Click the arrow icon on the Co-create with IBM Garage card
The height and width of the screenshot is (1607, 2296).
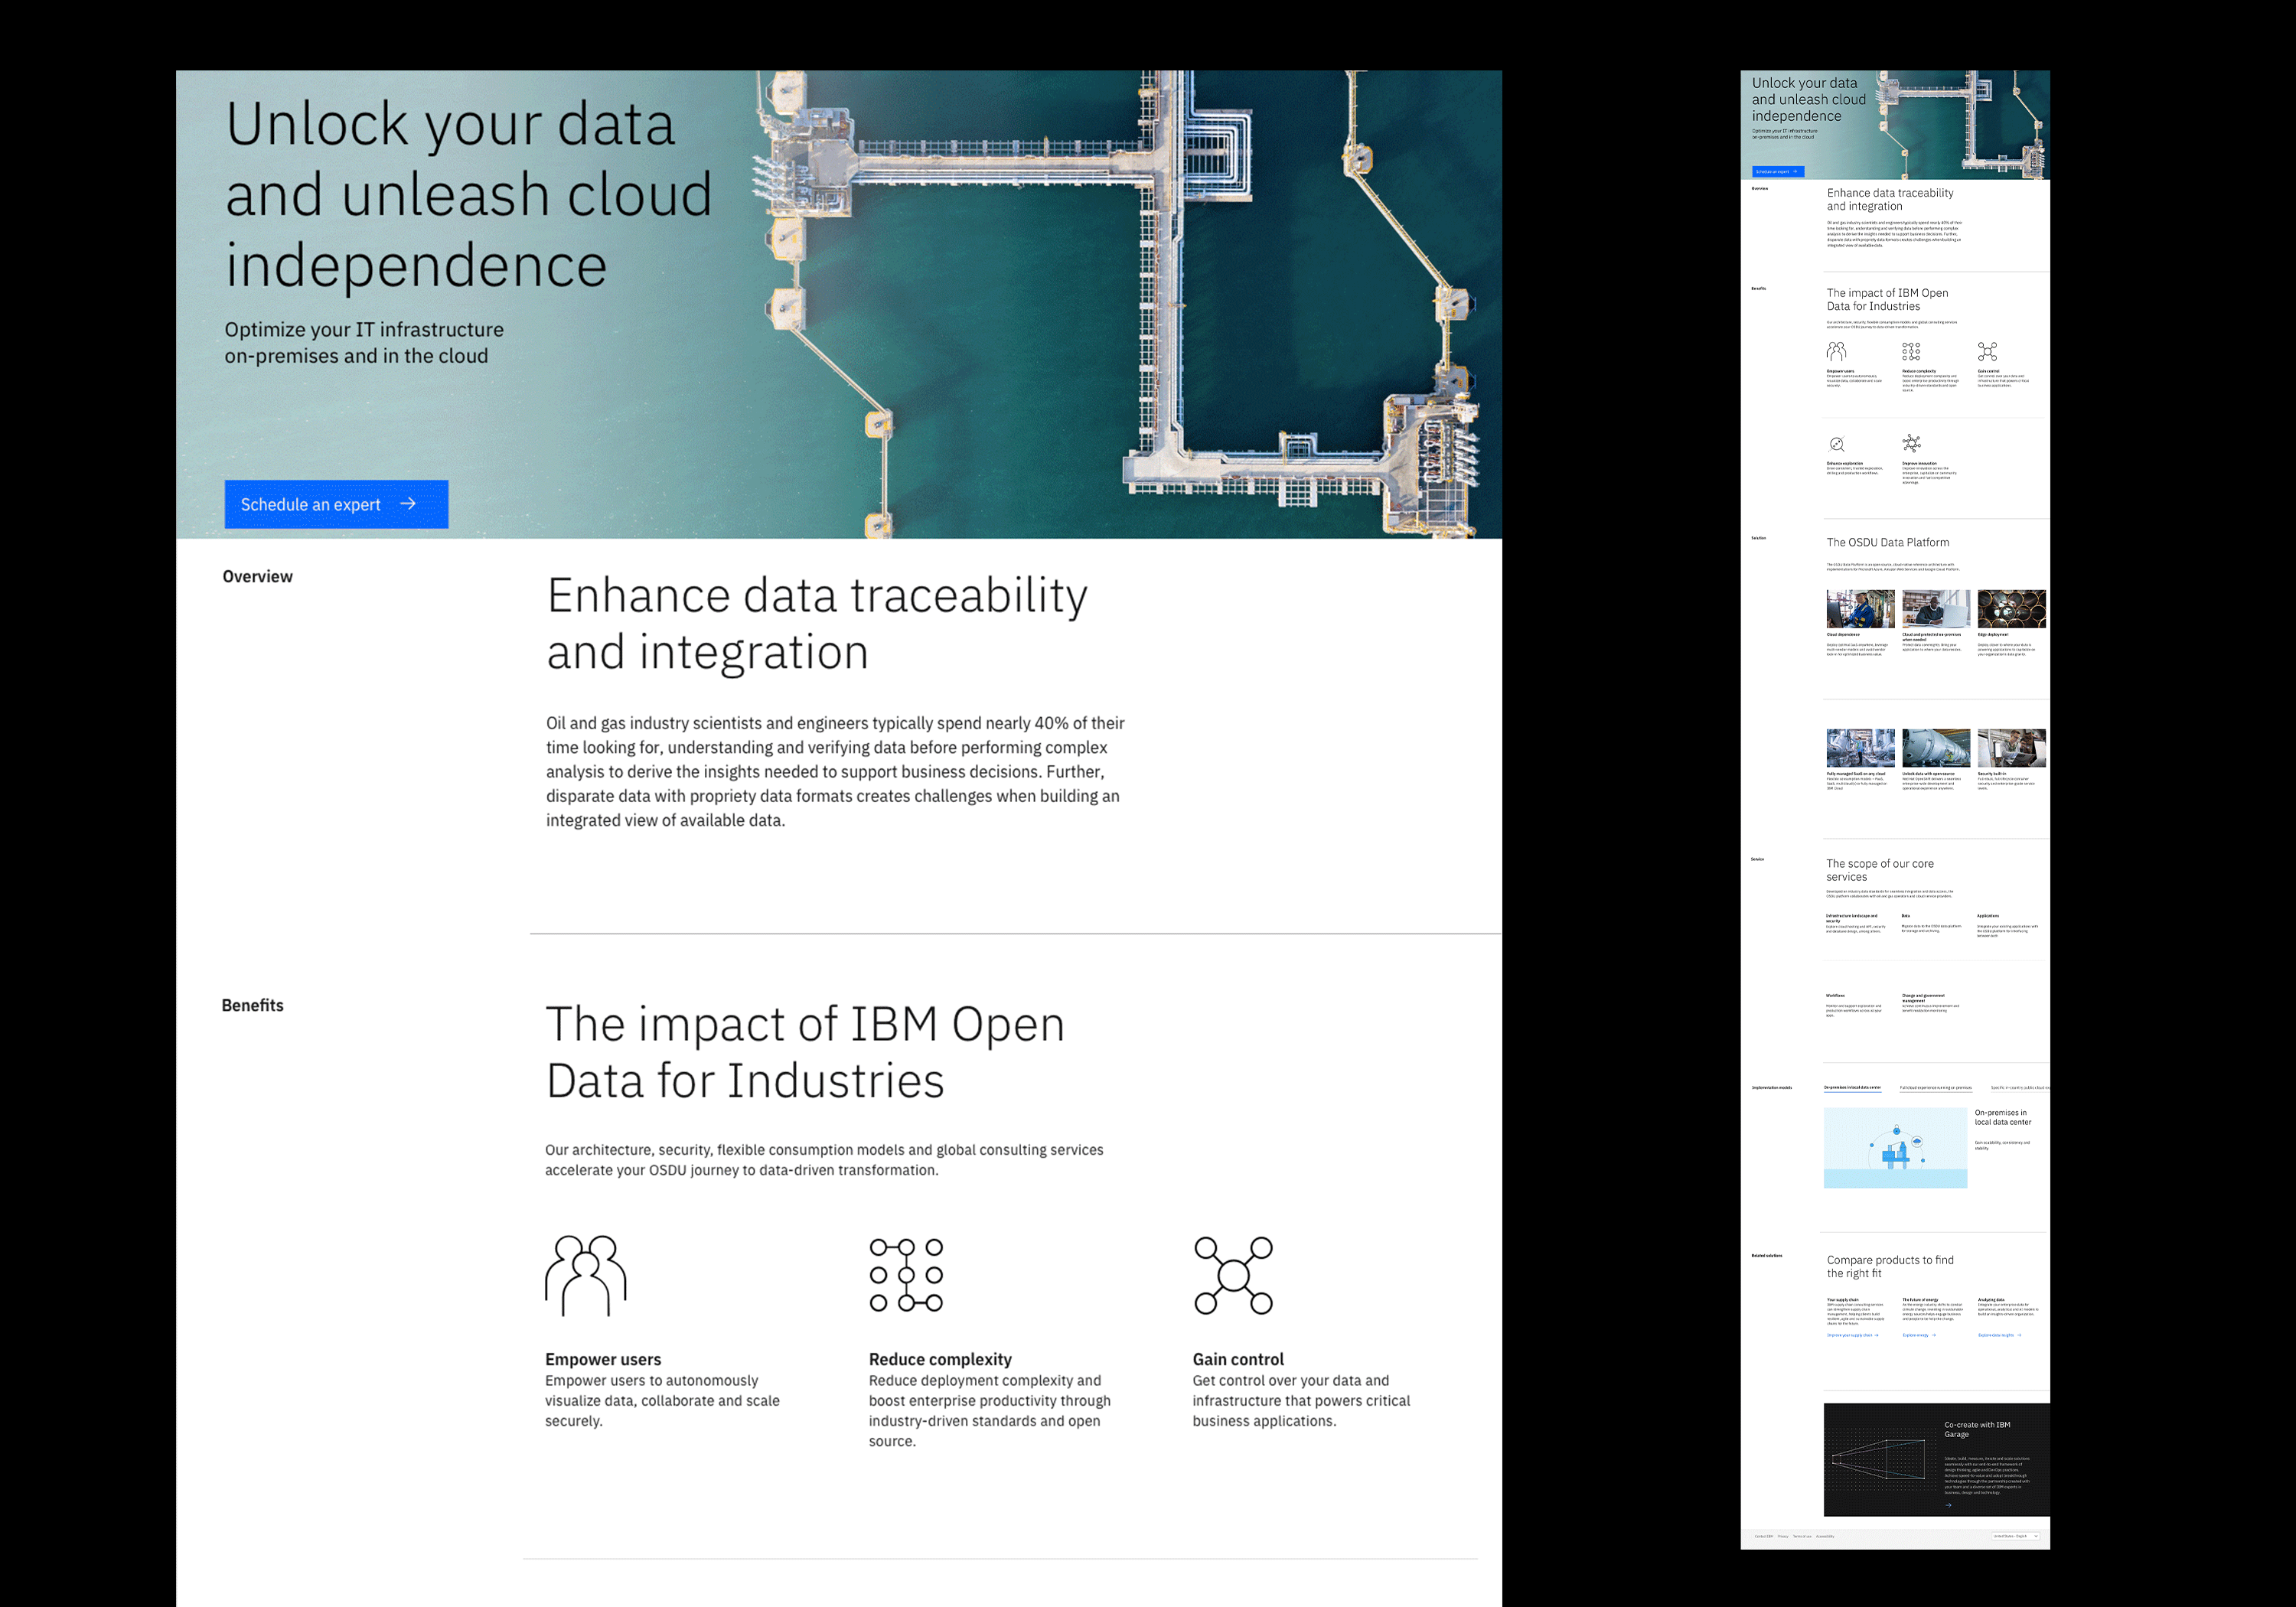1949,1506
